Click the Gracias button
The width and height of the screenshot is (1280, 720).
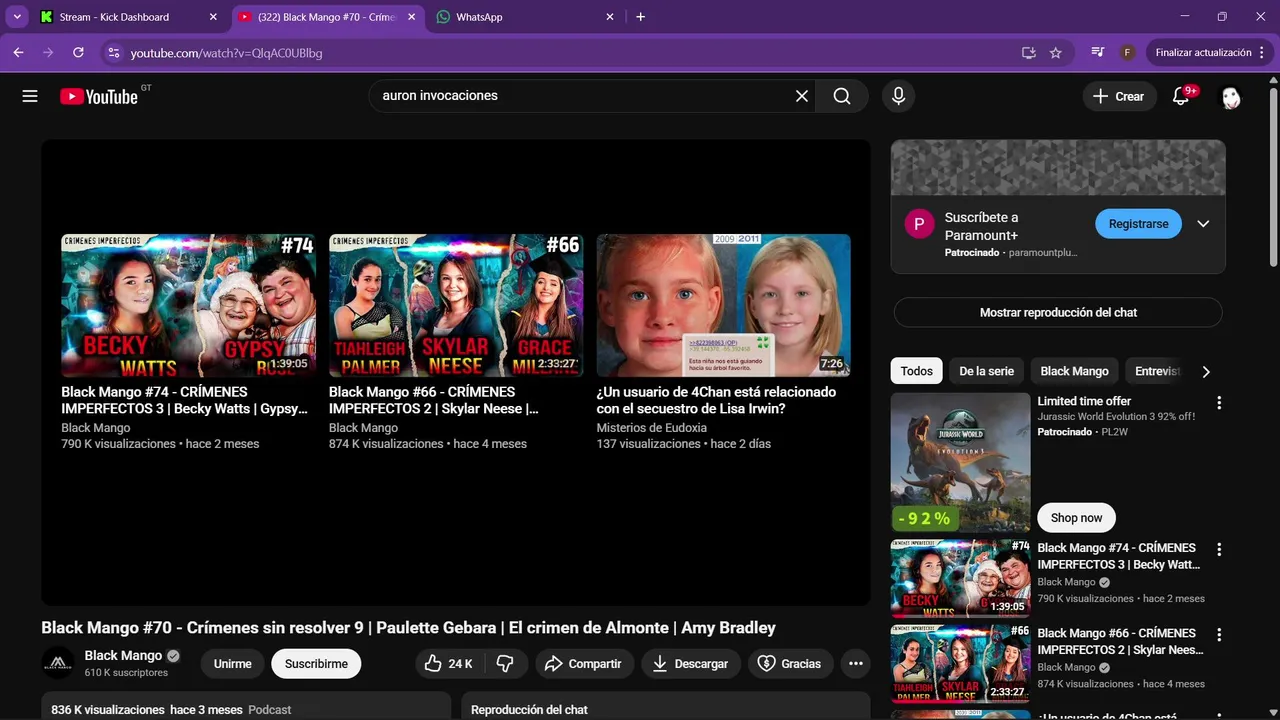click(790, 663)
